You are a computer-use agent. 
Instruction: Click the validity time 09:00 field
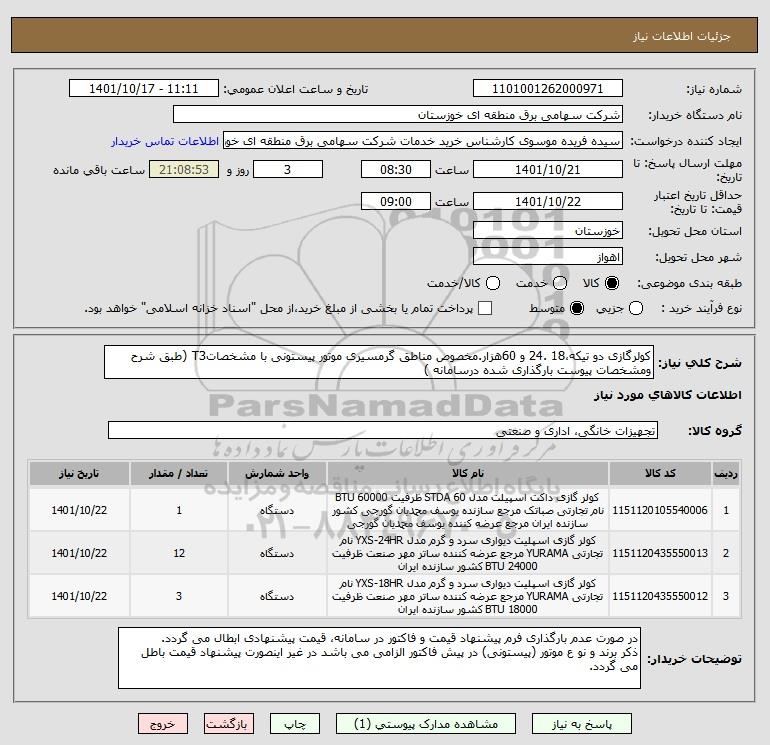click(x=396, y=201)
